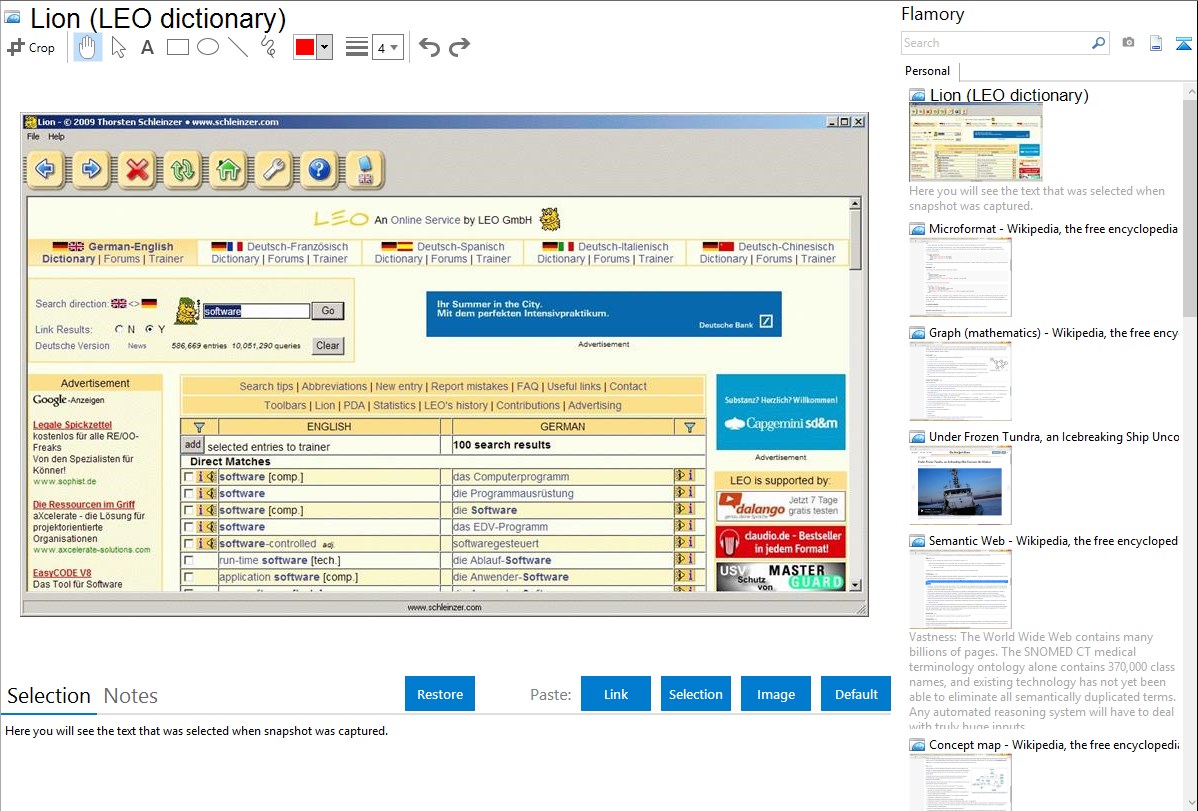Open the line width dropdown showing 4
Viewport: 1198px width, 811px height.
click(387, 47)
